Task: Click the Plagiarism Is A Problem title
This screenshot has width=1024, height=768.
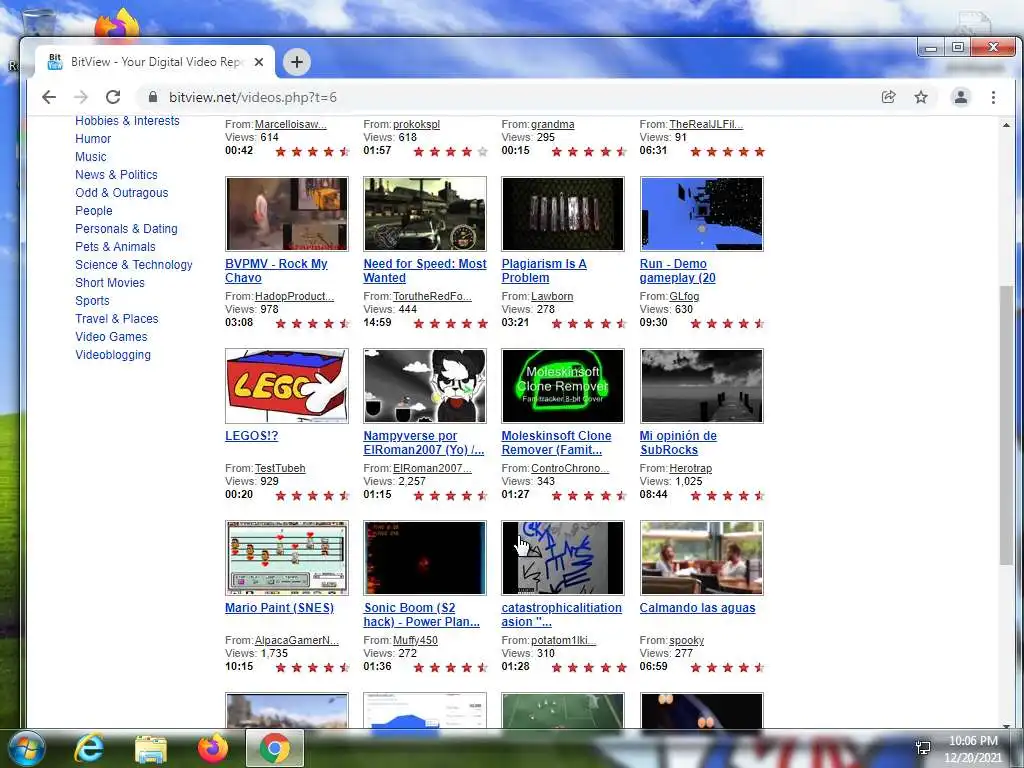Action: pos(544,270)
